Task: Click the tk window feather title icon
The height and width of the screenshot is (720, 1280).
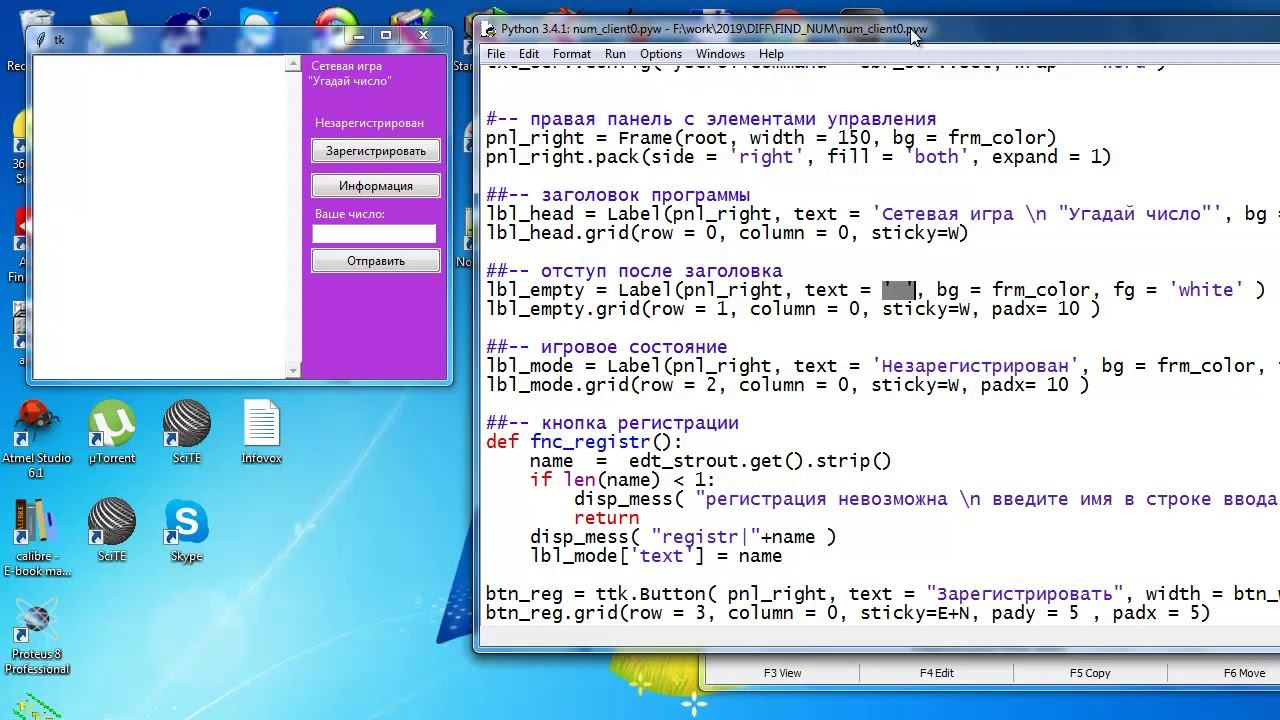Action: (41, 39)
